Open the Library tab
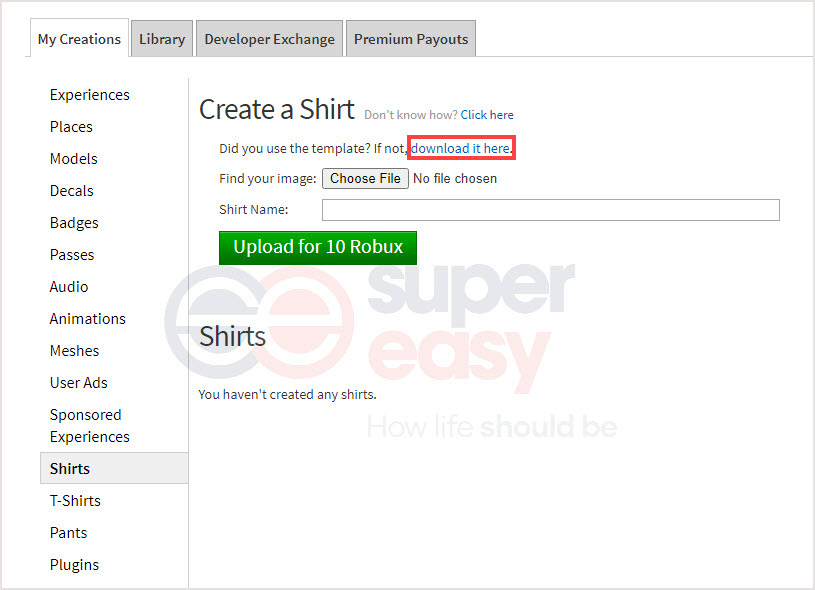Image resolution: width=815 pixels, height=590 pixels. [x=162, y=39]
